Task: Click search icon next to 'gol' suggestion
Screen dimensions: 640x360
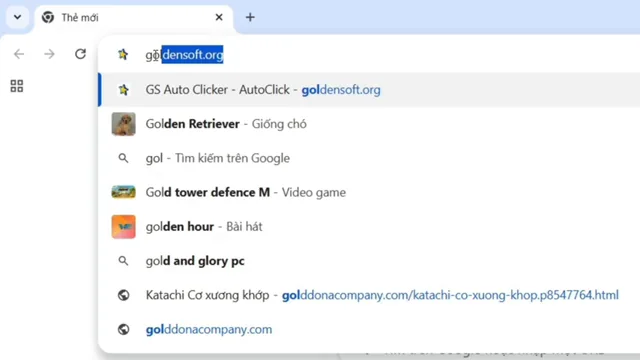Action: [123, 158]
